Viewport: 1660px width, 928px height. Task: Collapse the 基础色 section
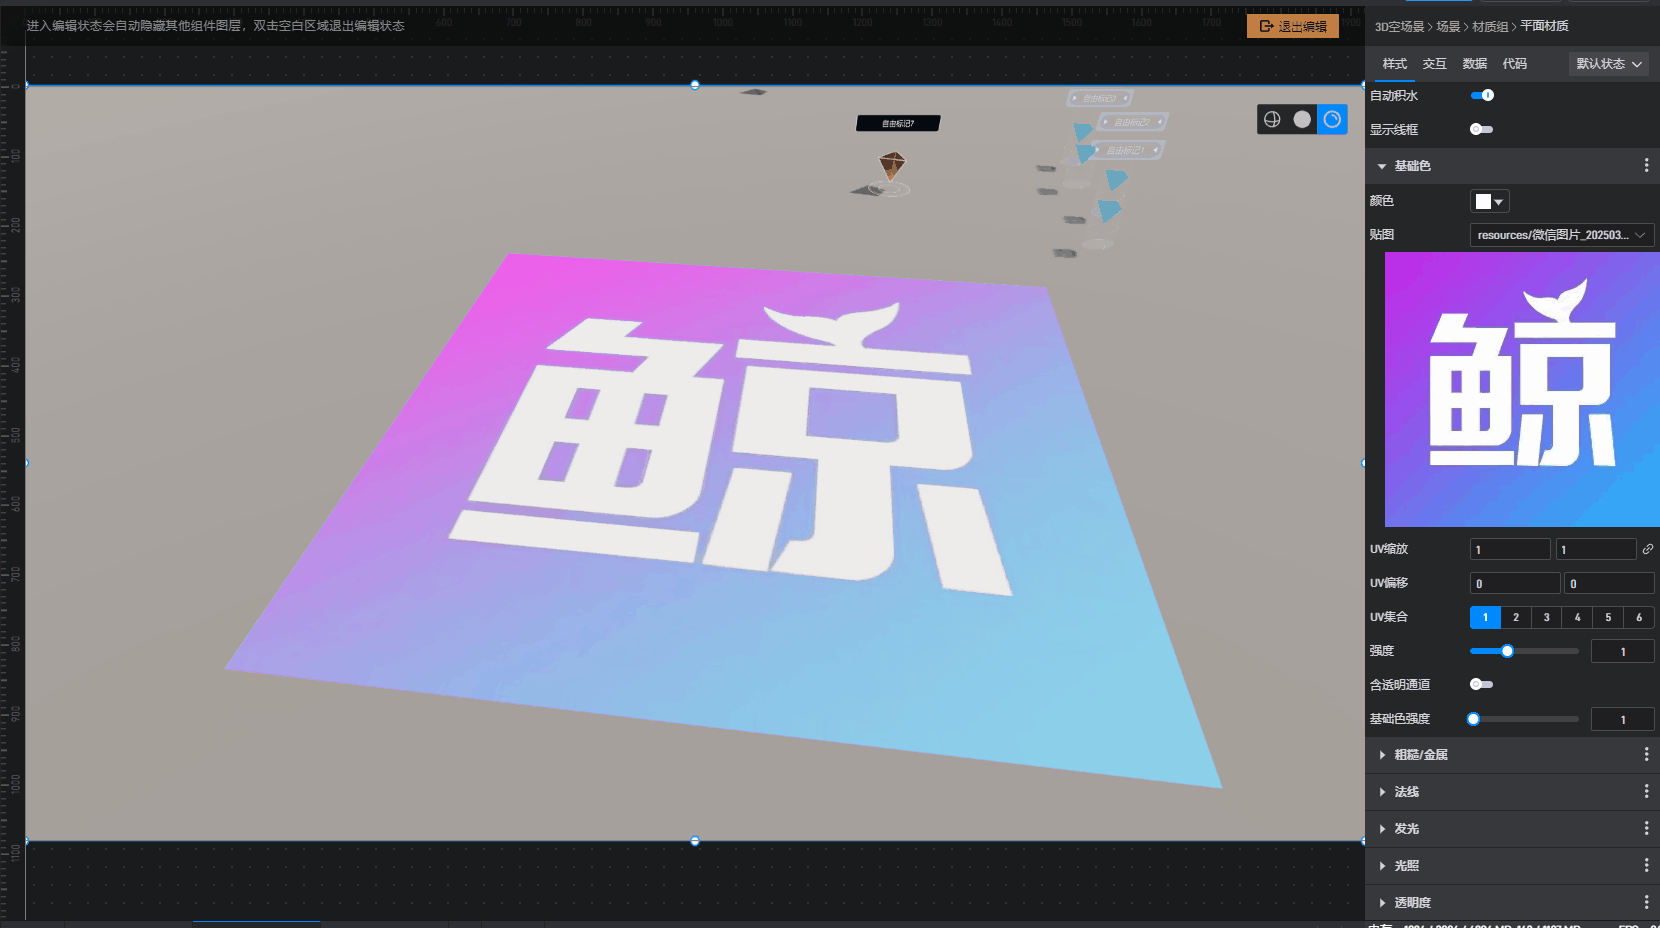[x=1382, y=166]
